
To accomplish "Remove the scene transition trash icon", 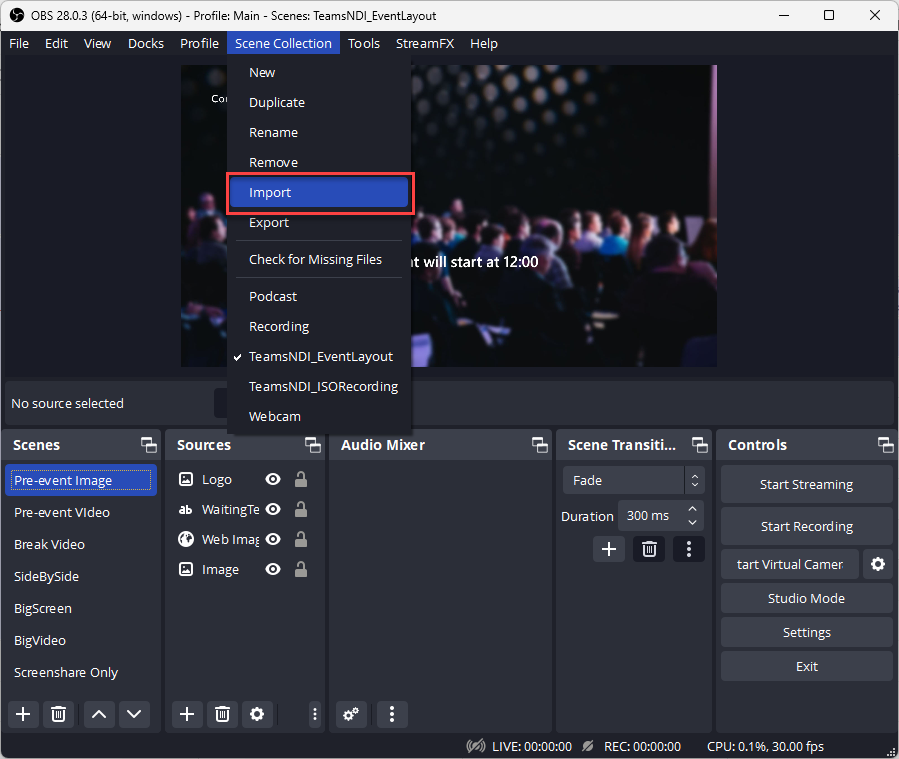I will coord(649,549).
